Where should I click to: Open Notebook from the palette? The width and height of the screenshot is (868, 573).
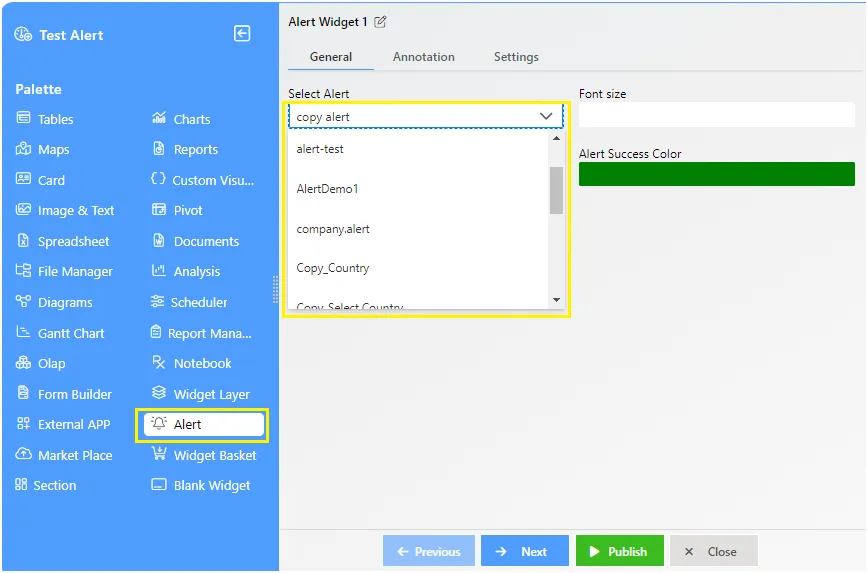(x=192, y=364)
